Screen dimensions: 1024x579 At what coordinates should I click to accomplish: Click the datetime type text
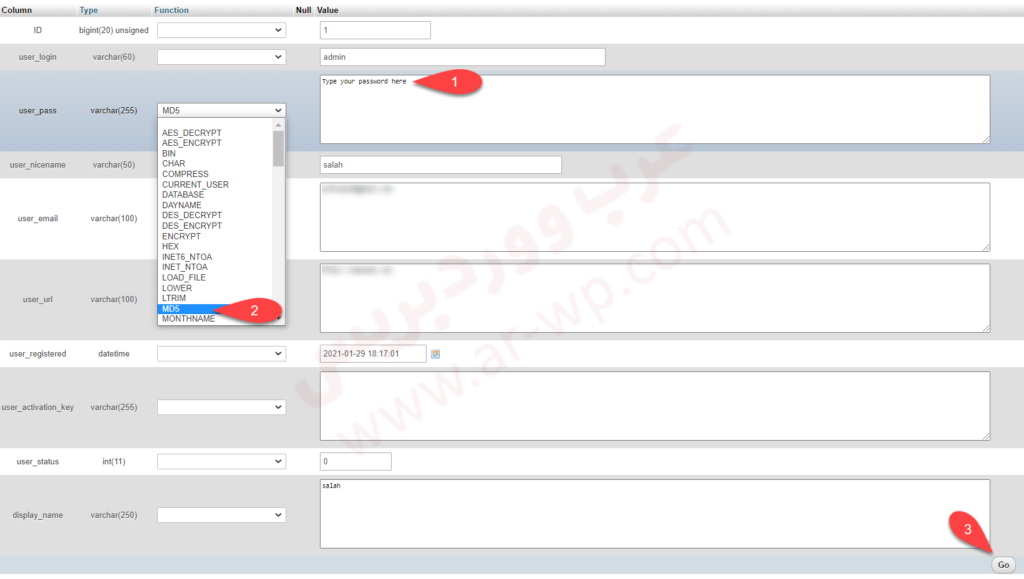[x=114, y=354]
